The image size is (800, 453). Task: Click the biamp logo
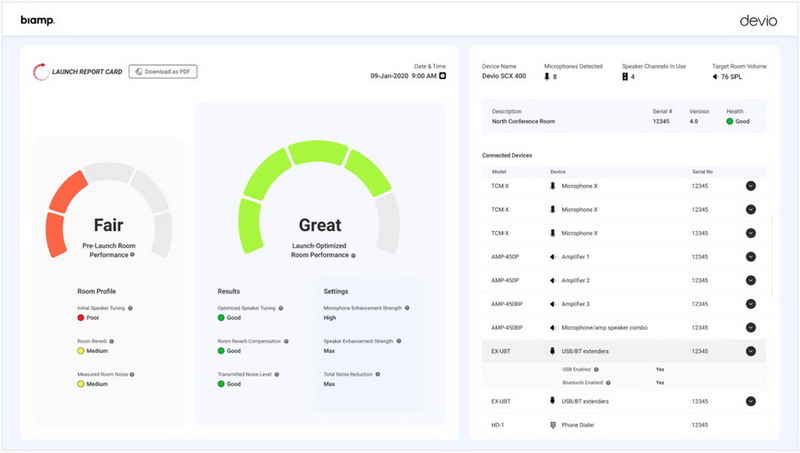tap(37, 20)
